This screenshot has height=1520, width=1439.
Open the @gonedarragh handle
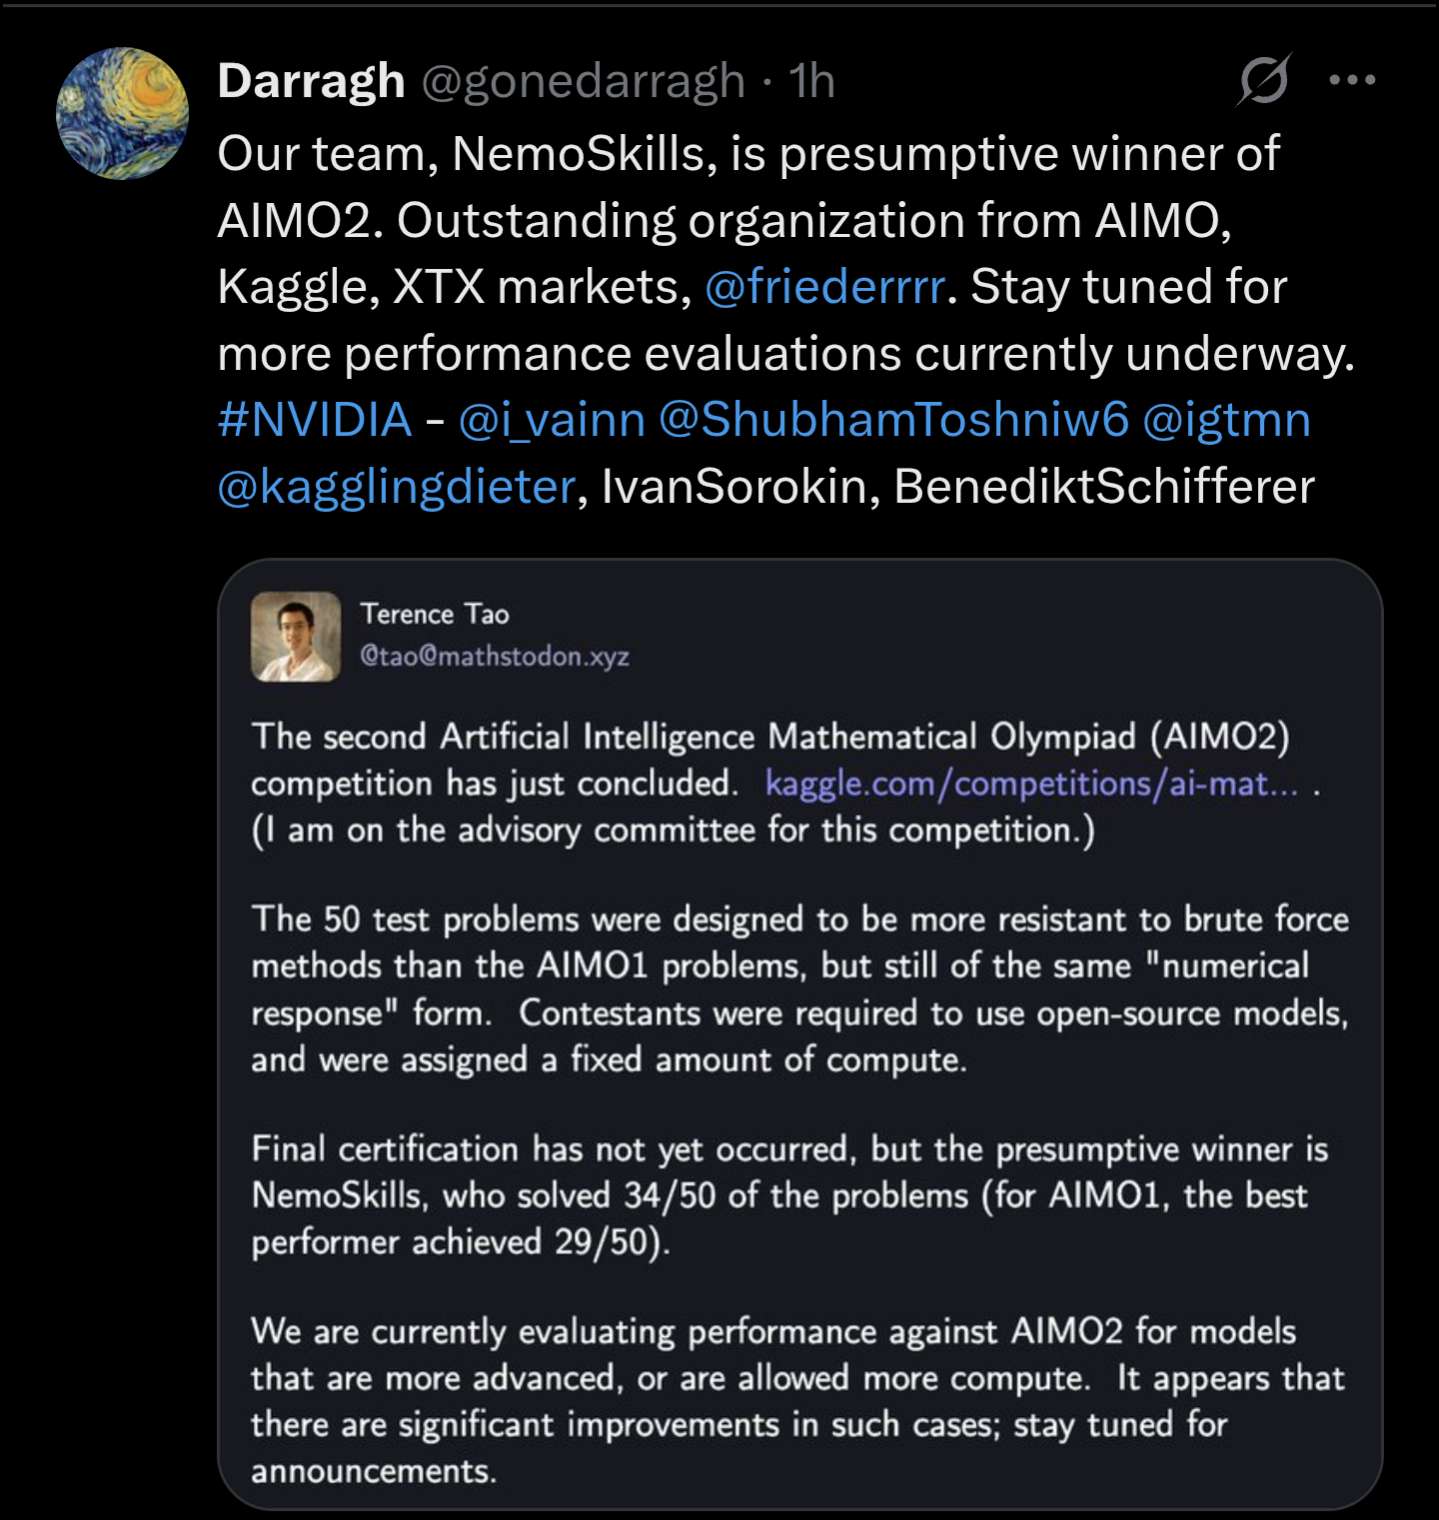coord(583,82)
